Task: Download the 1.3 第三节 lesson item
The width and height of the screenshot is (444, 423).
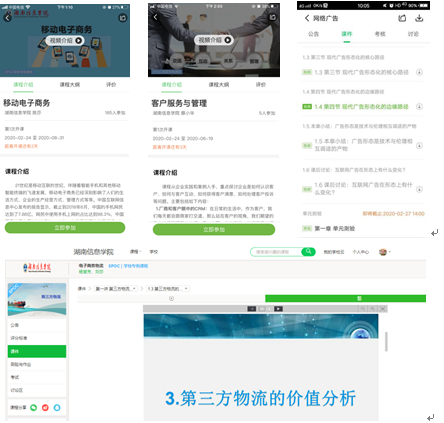Action: (x=419, y=72)
